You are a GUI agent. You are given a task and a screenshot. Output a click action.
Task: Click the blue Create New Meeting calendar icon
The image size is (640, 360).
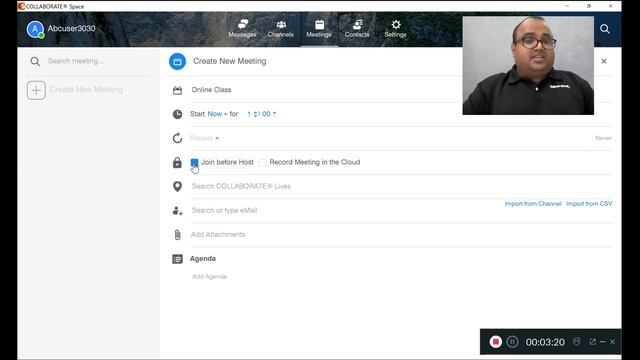[178, 61]
